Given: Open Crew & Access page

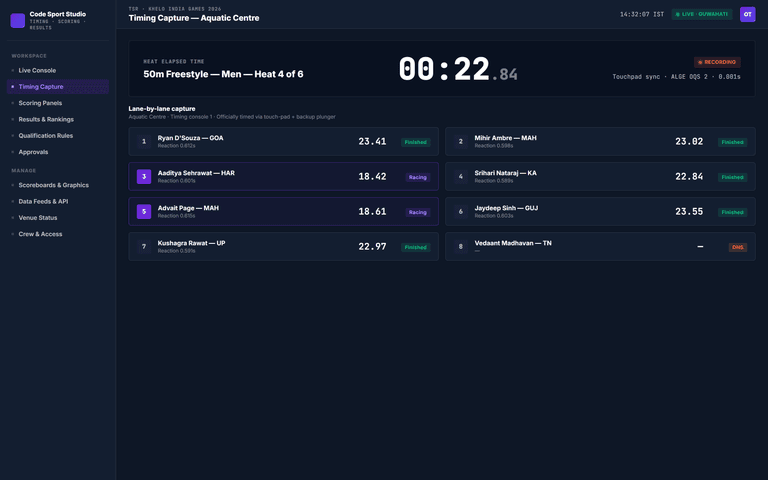Looking at the screenshot, I should click(58, 234).
